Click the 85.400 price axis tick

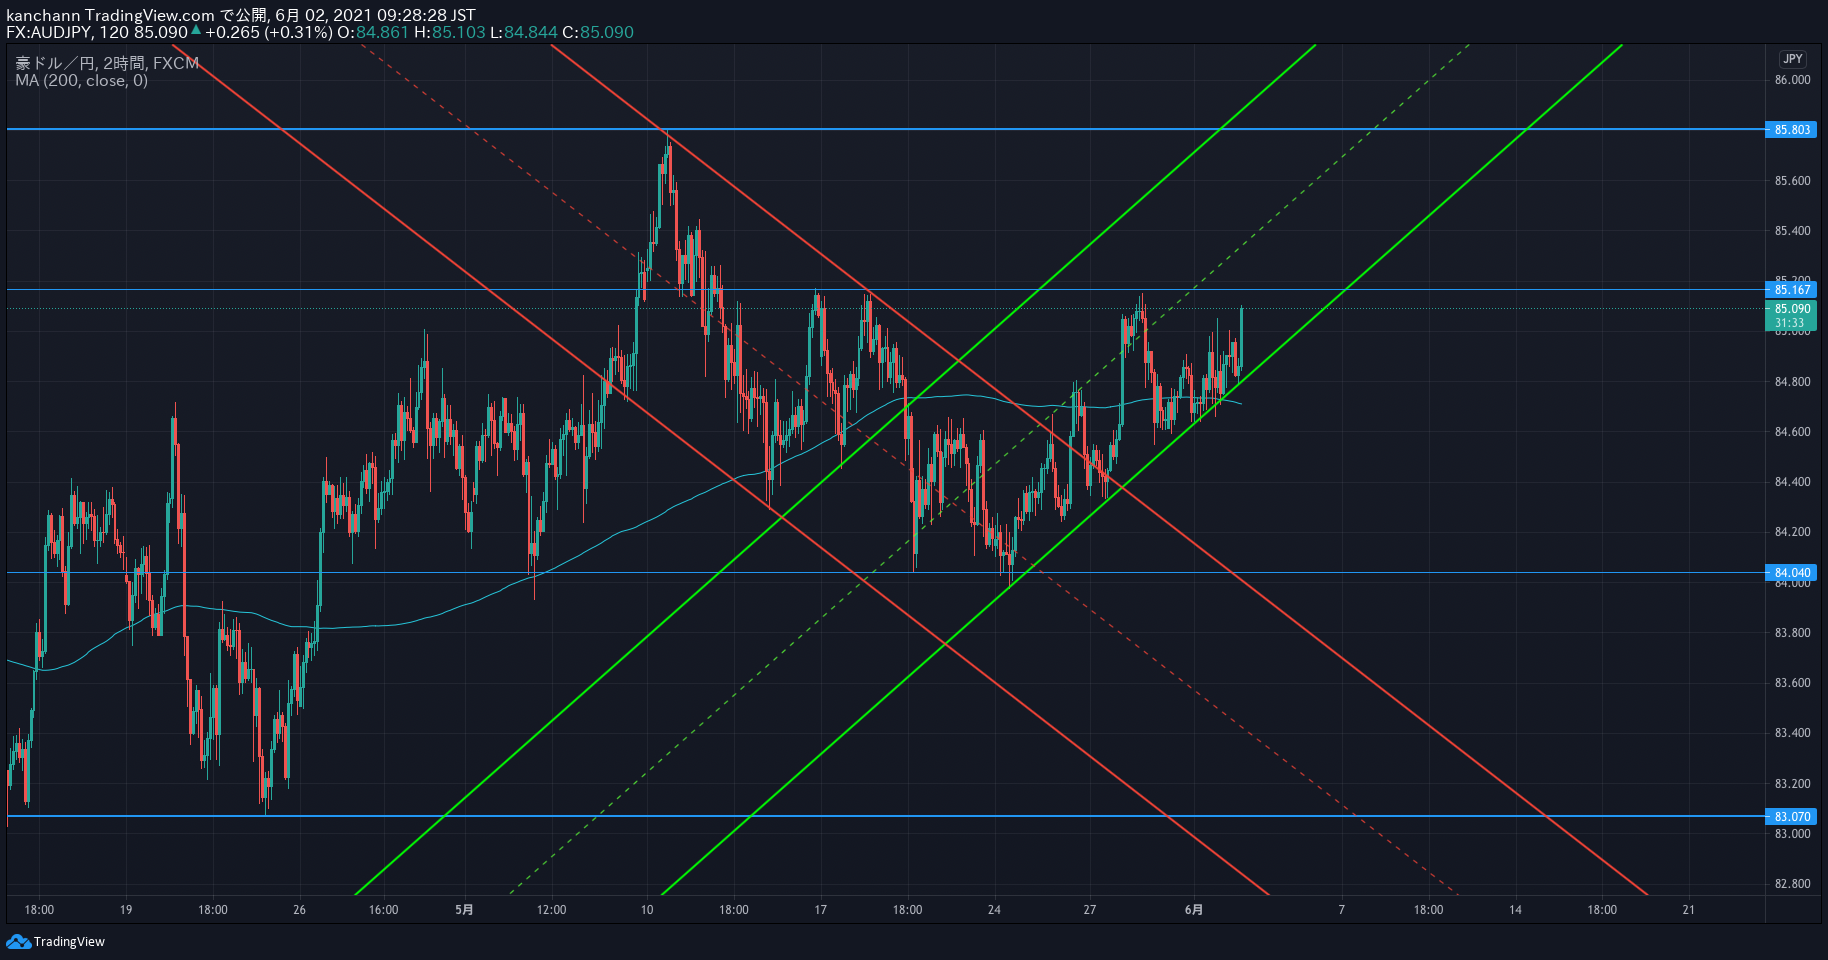(x=1792, y=231)
